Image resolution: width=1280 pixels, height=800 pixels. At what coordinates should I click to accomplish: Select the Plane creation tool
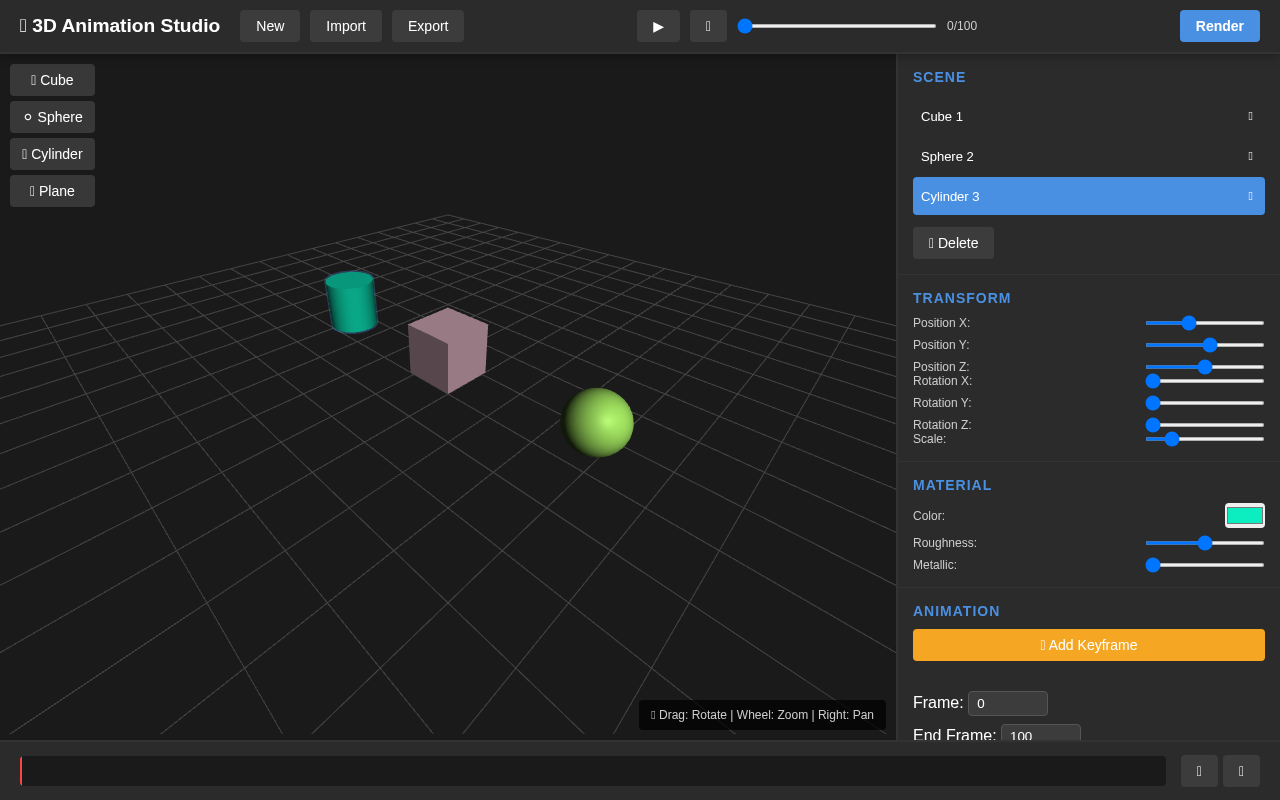pyautogui.click(x=51, y=191)
